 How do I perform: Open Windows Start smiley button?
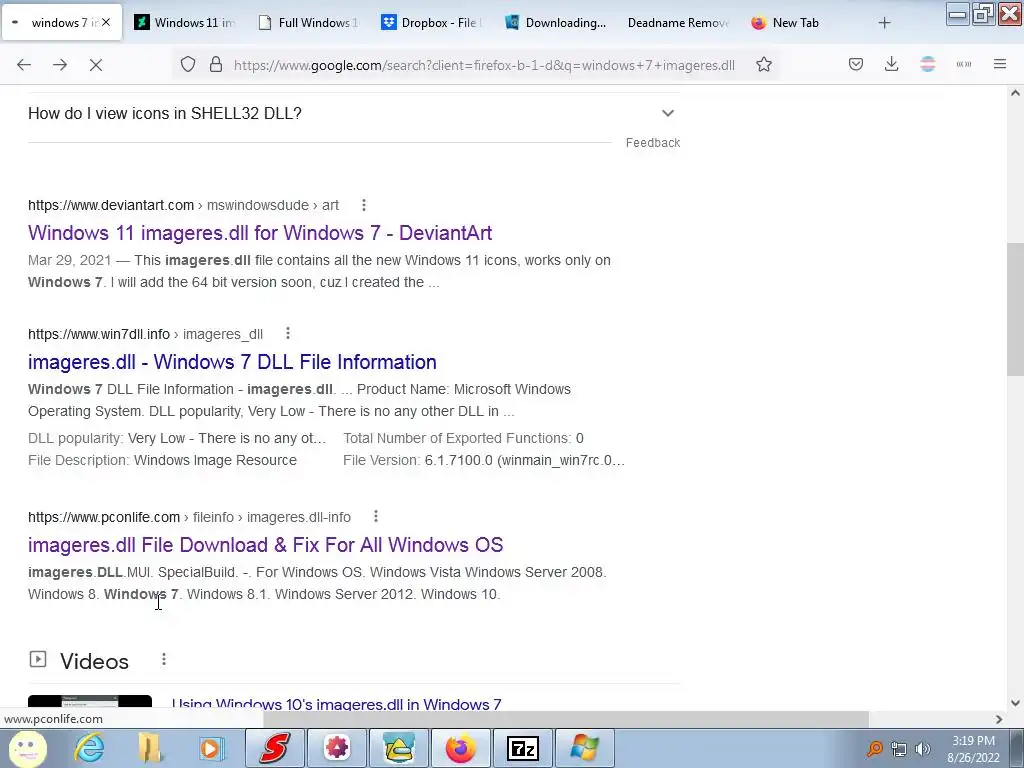27,748
